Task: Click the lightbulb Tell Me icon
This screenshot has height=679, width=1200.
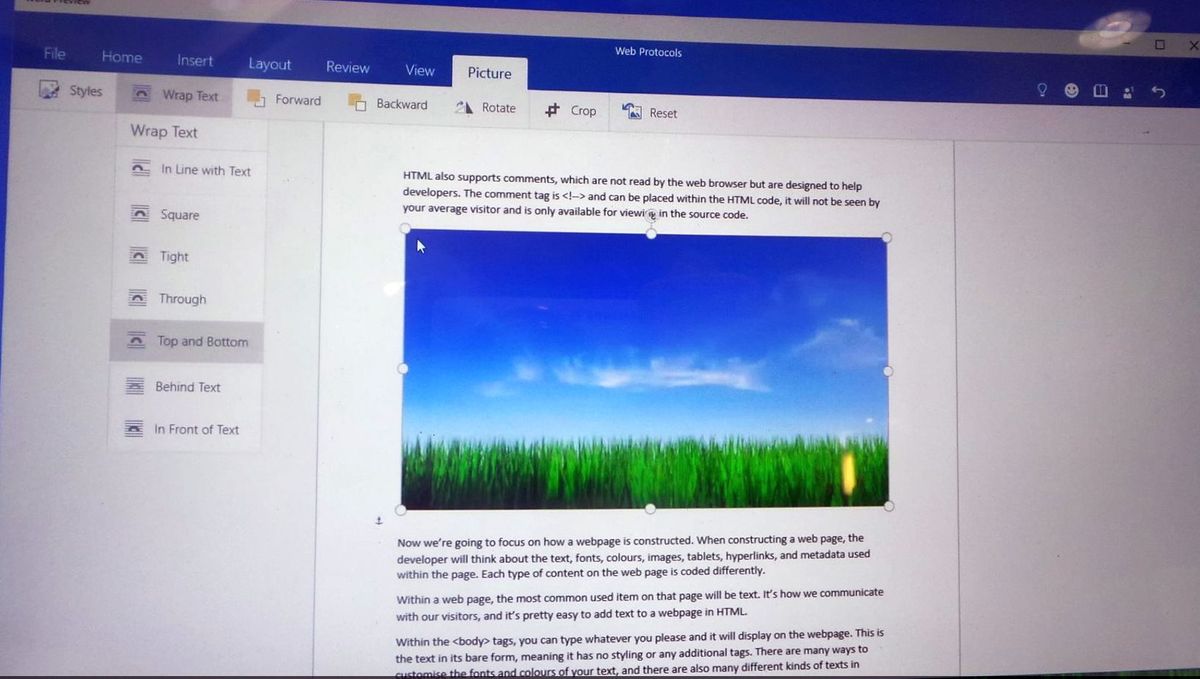Action: (1042, 90)
